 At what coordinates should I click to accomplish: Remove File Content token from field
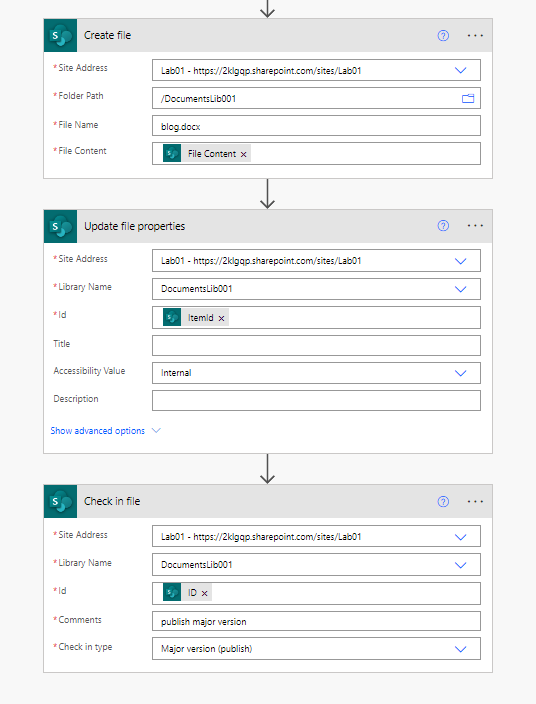pyautogui.click(x=243, y=154)
